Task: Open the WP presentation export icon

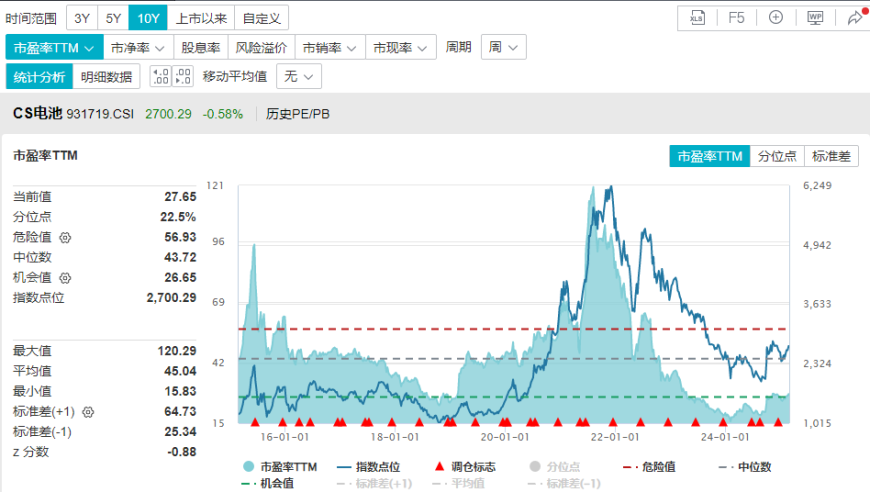Action: (x=815, y=18)
